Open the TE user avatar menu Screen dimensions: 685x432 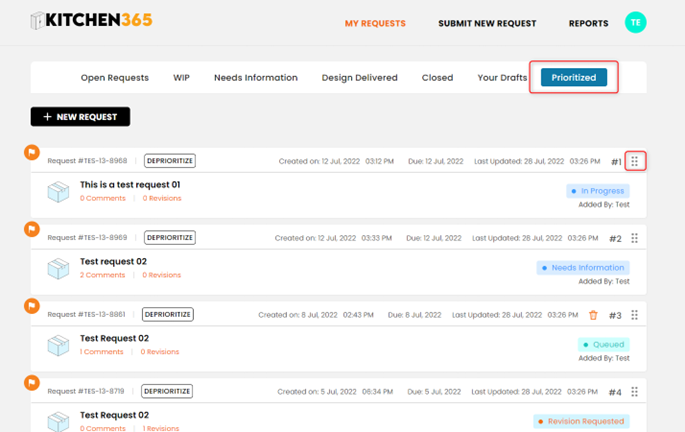[635, 22]
